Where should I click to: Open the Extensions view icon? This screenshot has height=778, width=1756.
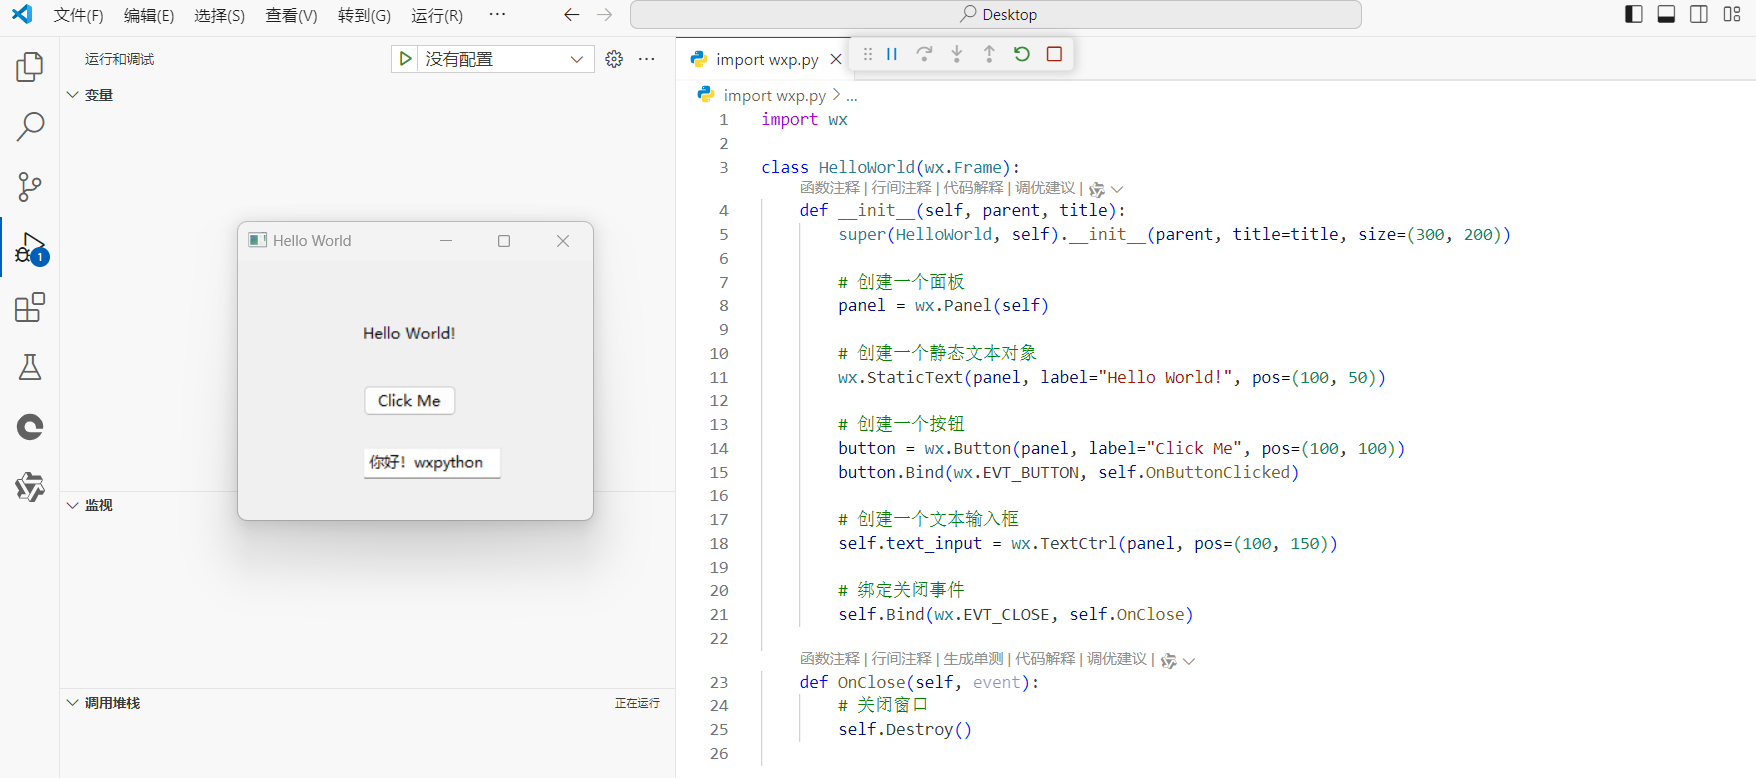pos(30,307)
